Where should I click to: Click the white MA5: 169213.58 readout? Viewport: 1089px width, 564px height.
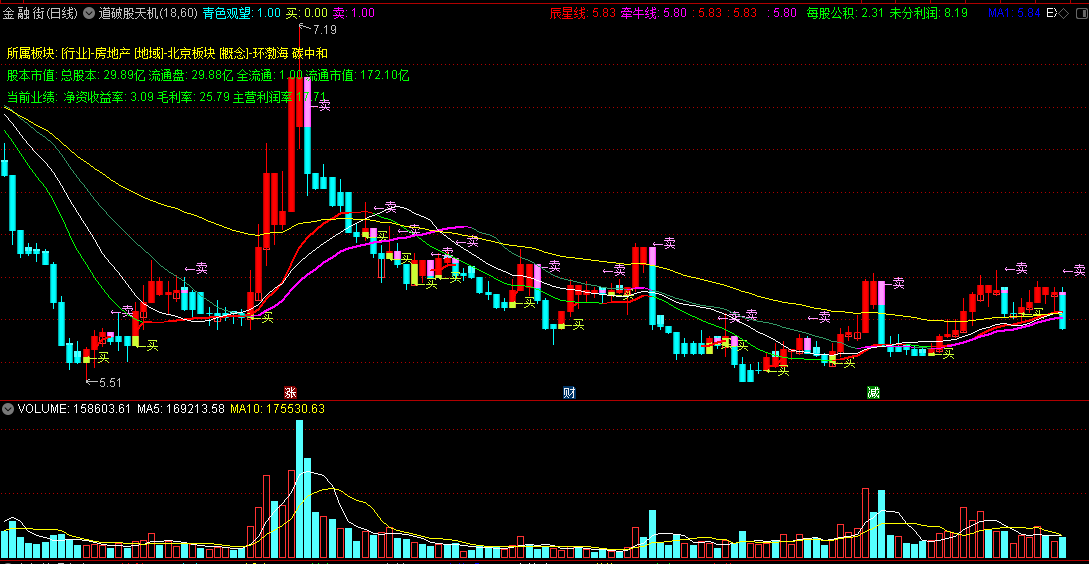[181, 409]
